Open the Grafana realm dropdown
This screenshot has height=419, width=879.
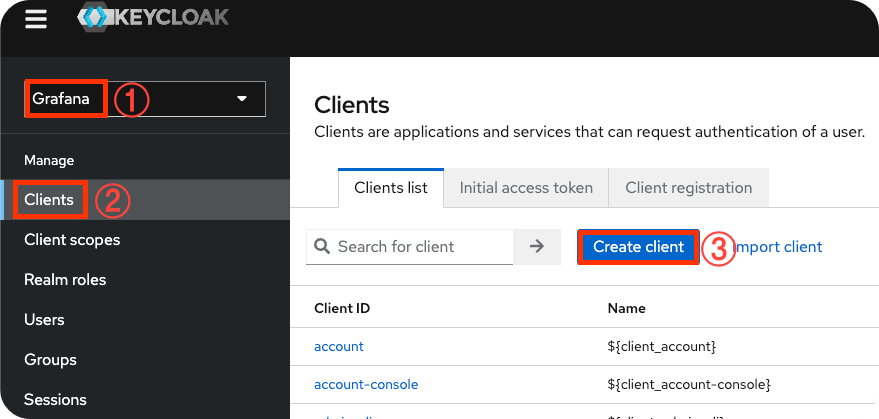tap(145, 99)
